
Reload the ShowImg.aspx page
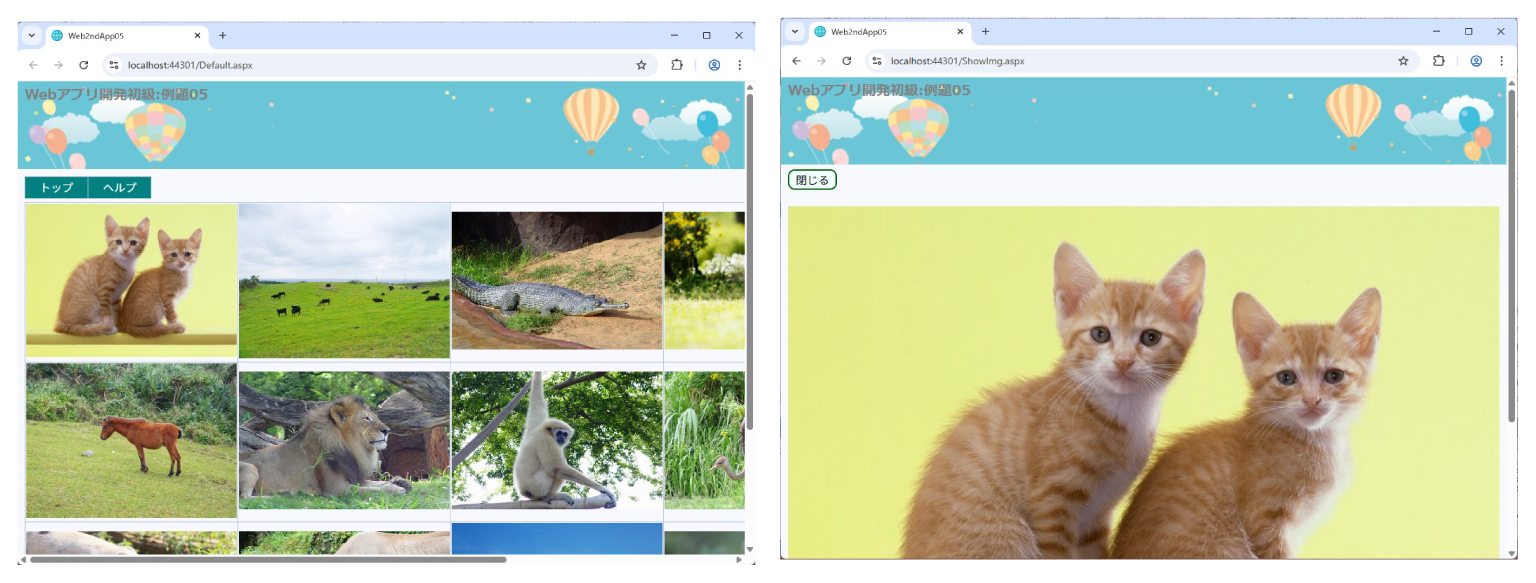point(847,61)
